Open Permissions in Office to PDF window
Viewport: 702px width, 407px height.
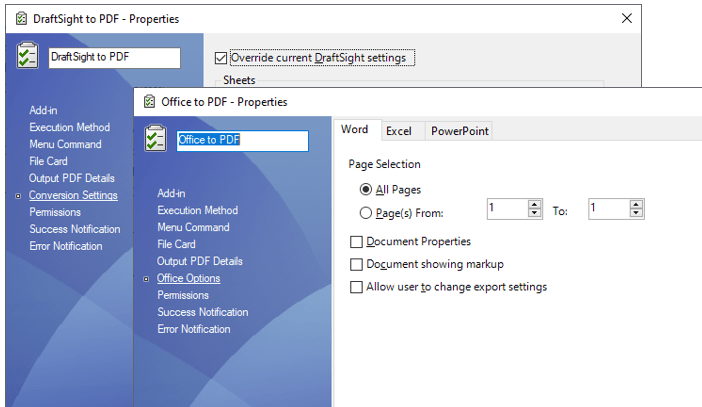183,296
